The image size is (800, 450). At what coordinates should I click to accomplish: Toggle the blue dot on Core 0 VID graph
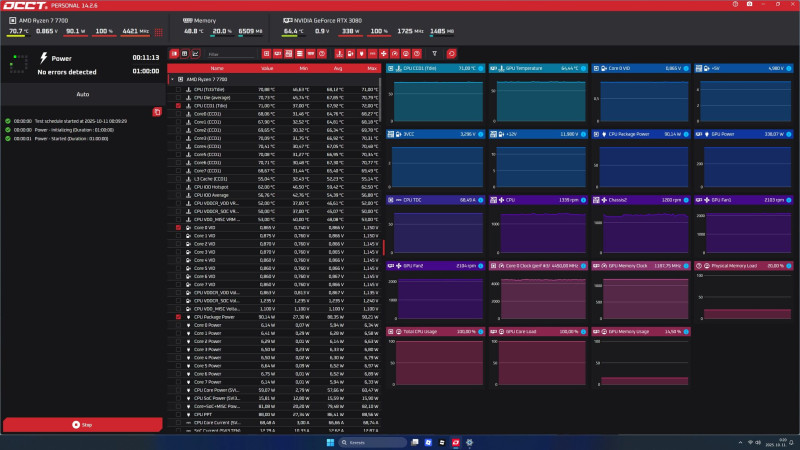click(686, 68)
